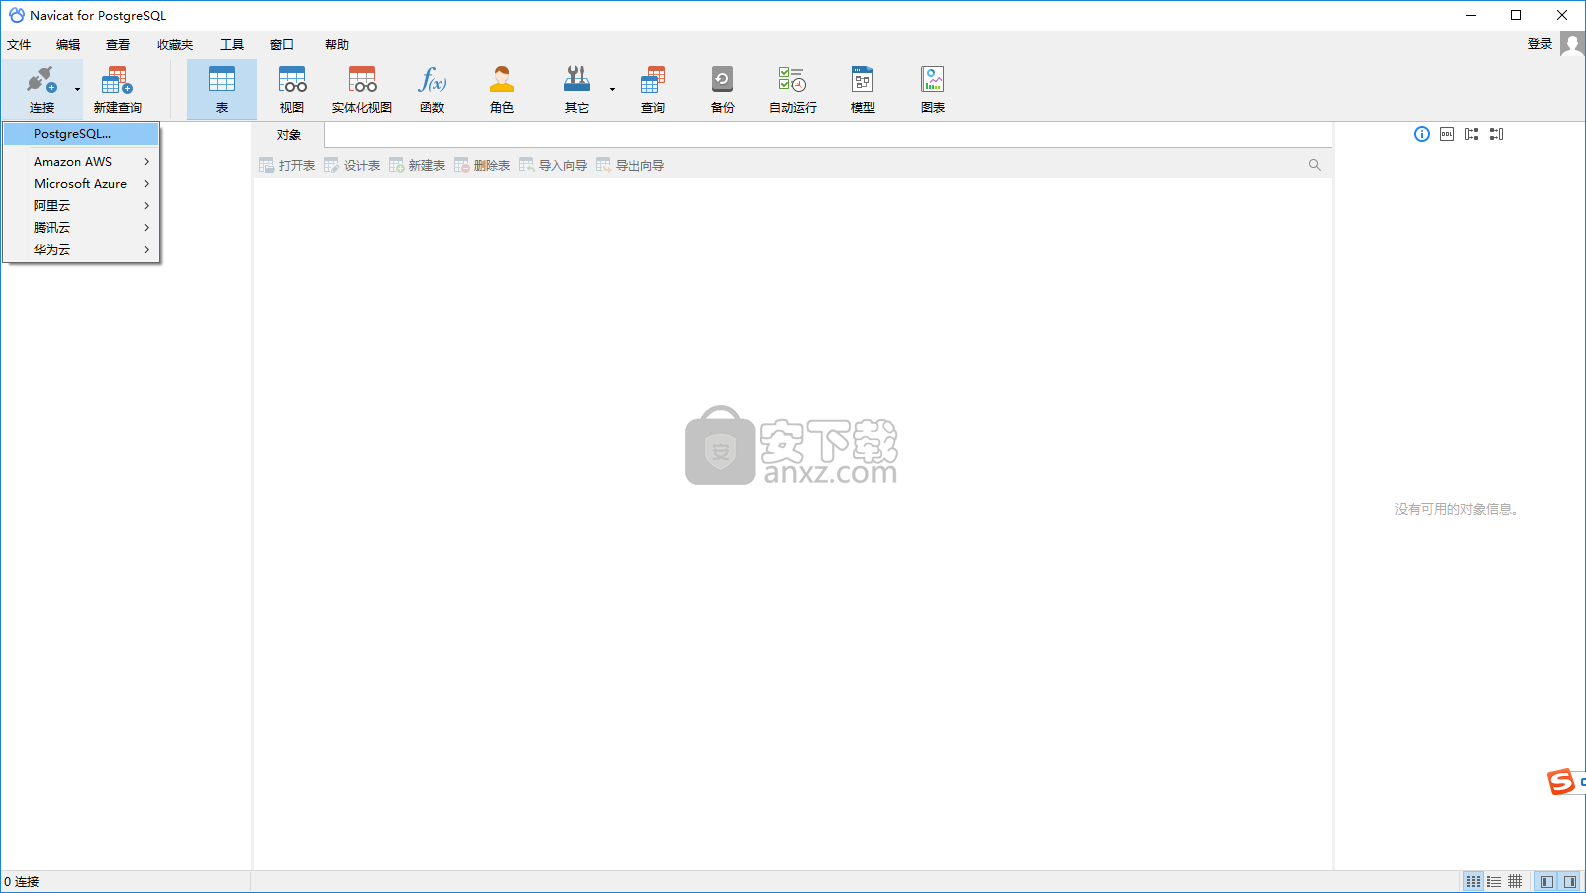Open the 自动运行 automation icon
Viewport: 1586px width, 893px height.
[793, 80]
